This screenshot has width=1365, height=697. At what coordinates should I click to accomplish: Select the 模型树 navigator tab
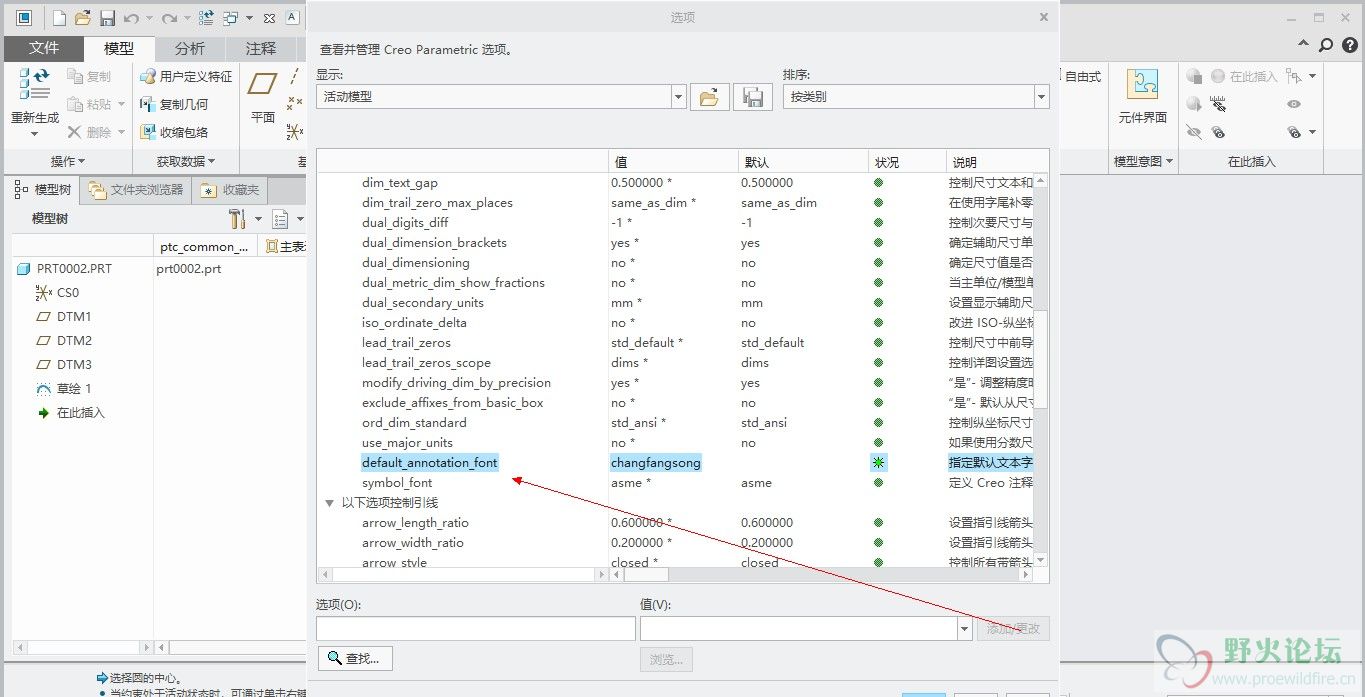(43, 189)
